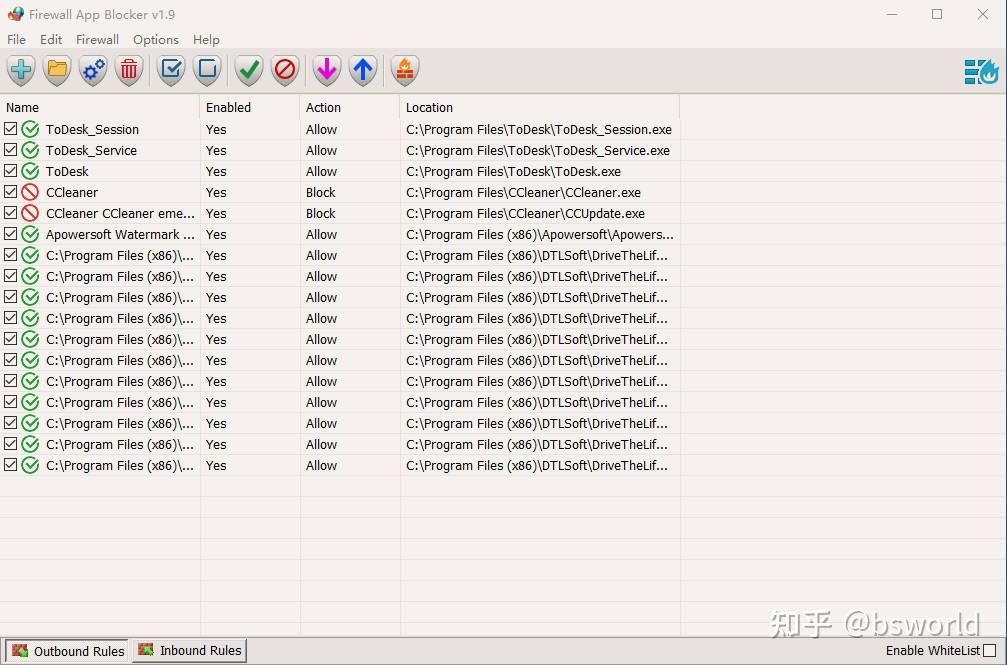Click the Apowersoft\Apowers... location path
This screenshot has height=665, width=1007.
539,235
